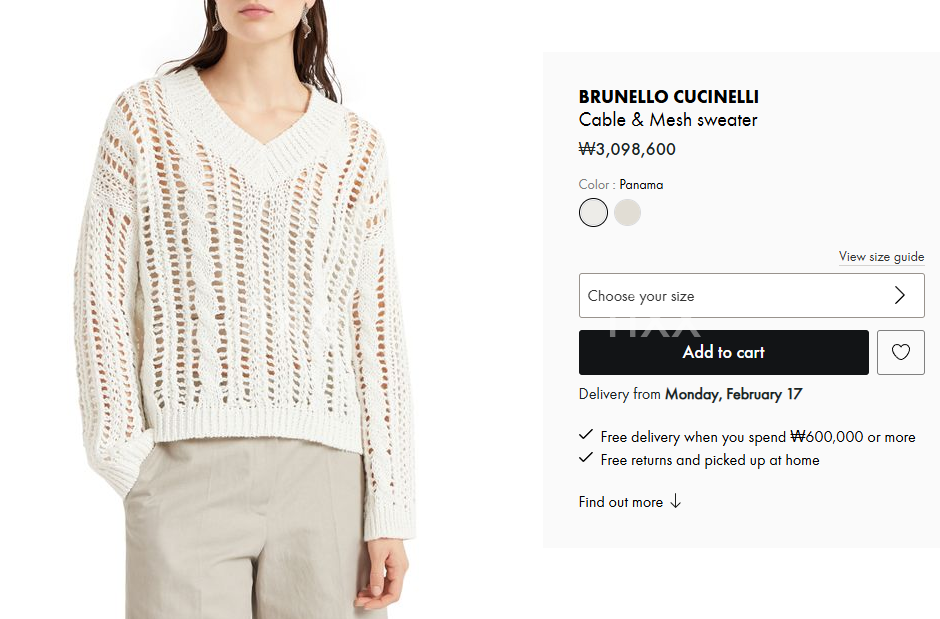Open the Choose your size dropdown
This screenshot has height=619, width=940.
click(x=752, y=295)
